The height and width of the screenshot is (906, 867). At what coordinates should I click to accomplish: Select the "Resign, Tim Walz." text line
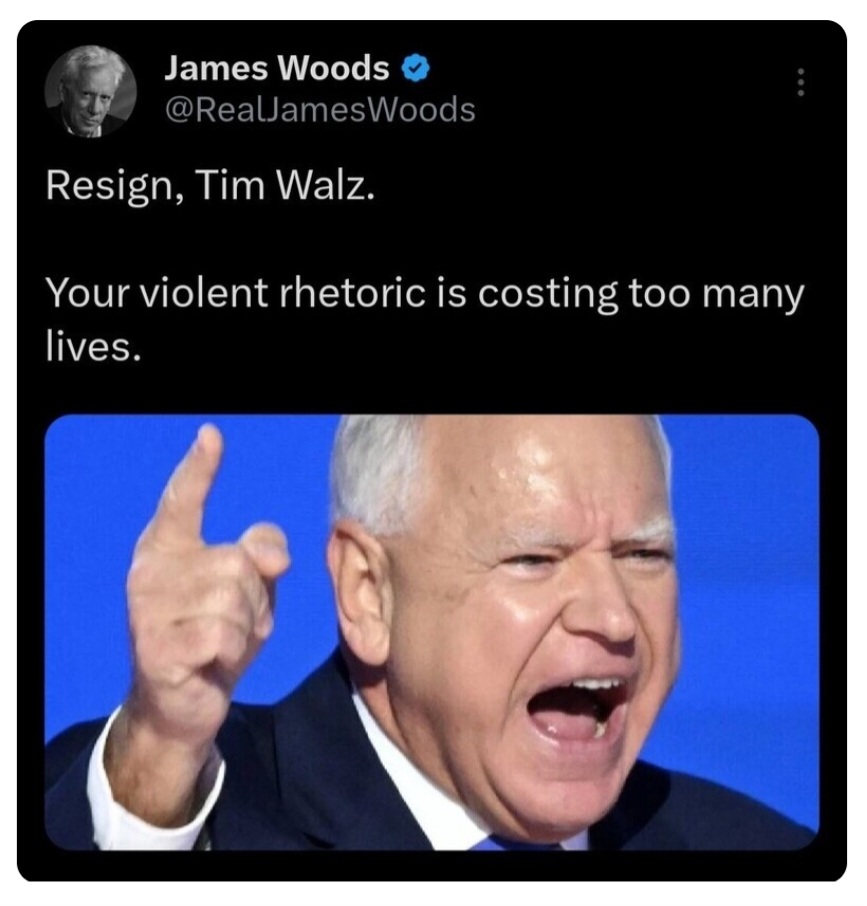coord(210,187)
